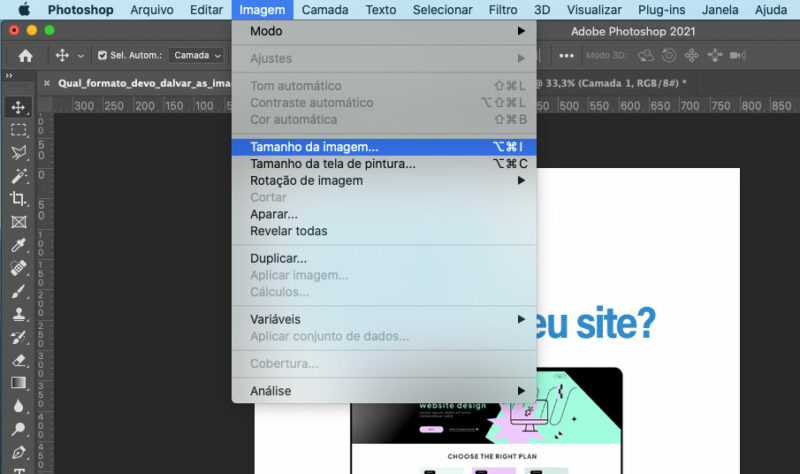
Task: Open the Camada auto-select dropdown
Action: (x=197, y=56)
